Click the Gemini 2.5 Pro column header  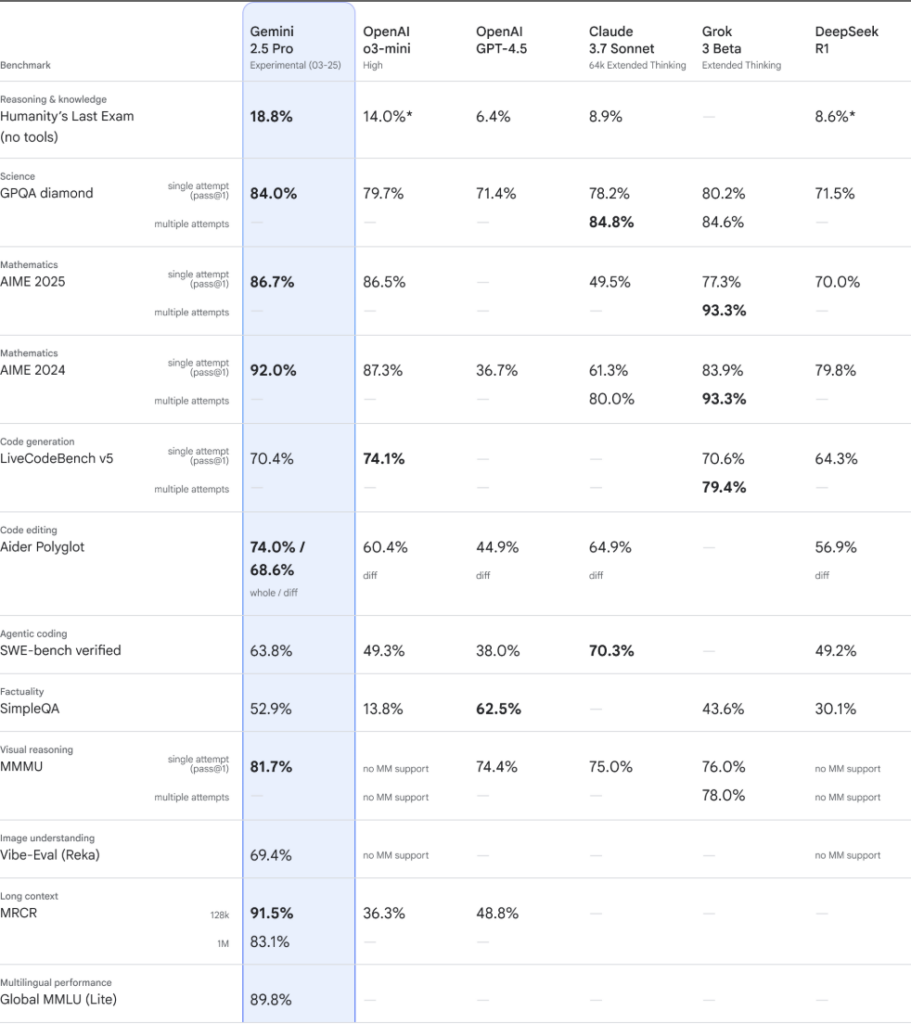295,48
